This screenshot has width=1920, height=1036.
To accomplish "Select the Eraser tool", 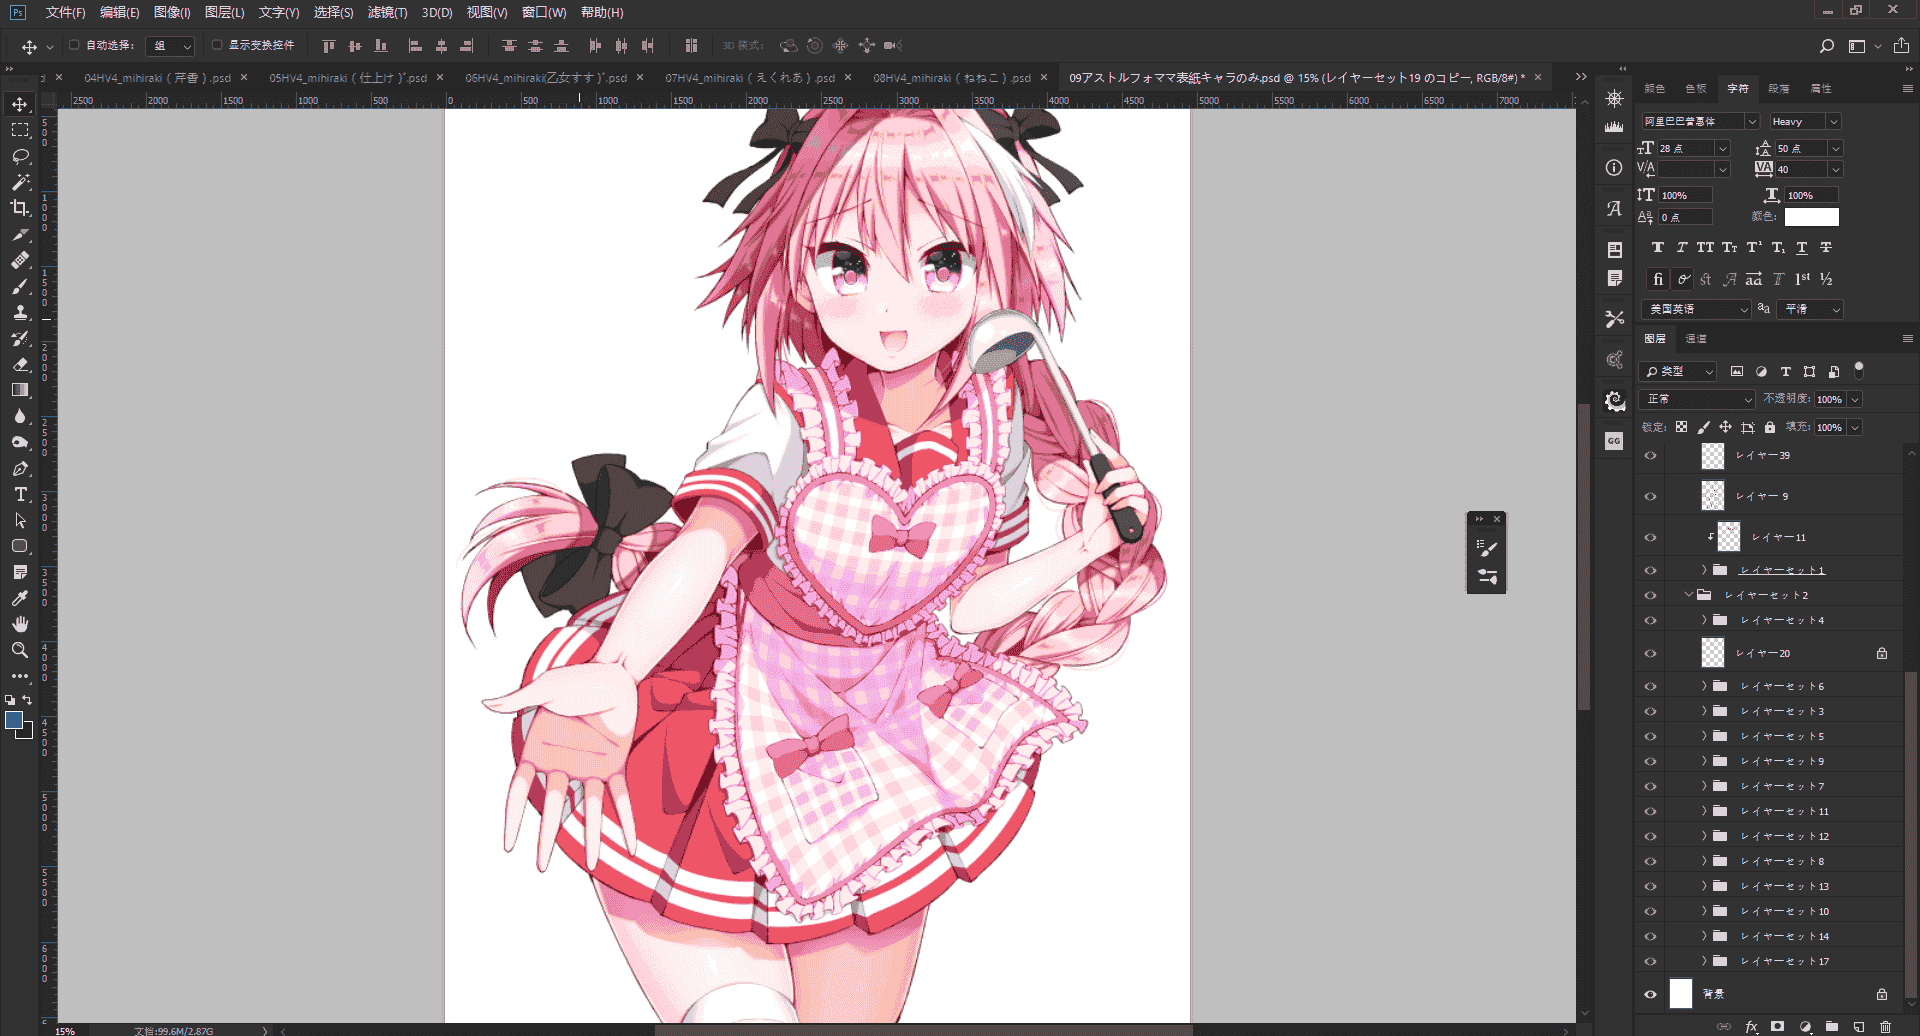I will pos(20,364).
